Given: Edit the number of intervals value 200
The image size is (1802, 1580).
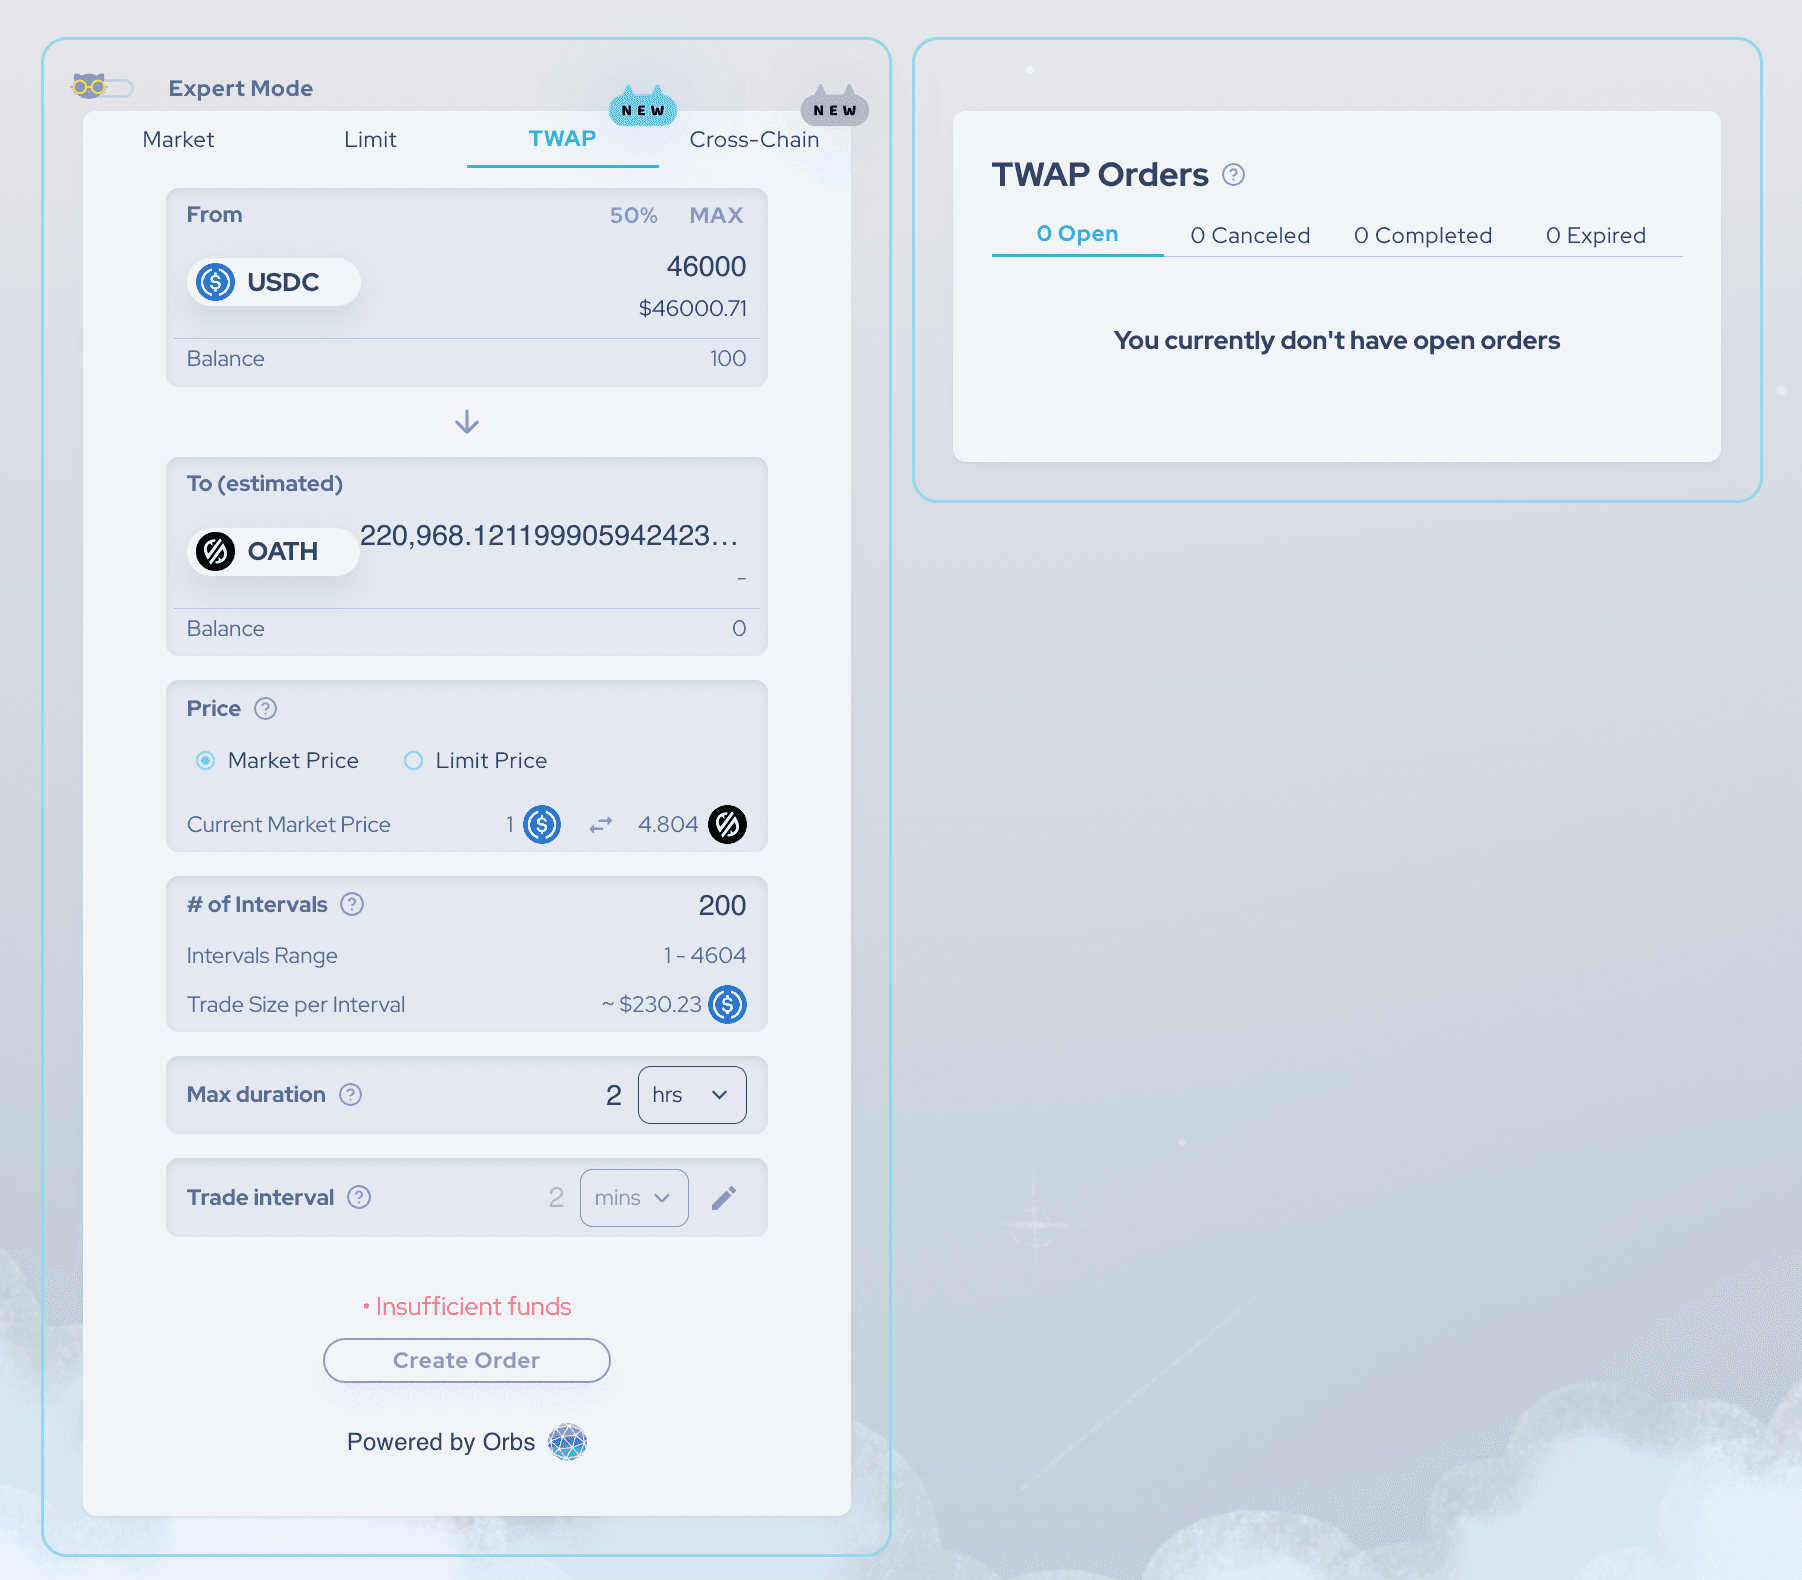Looking at the screenshot, I should [x=722, y=906].
